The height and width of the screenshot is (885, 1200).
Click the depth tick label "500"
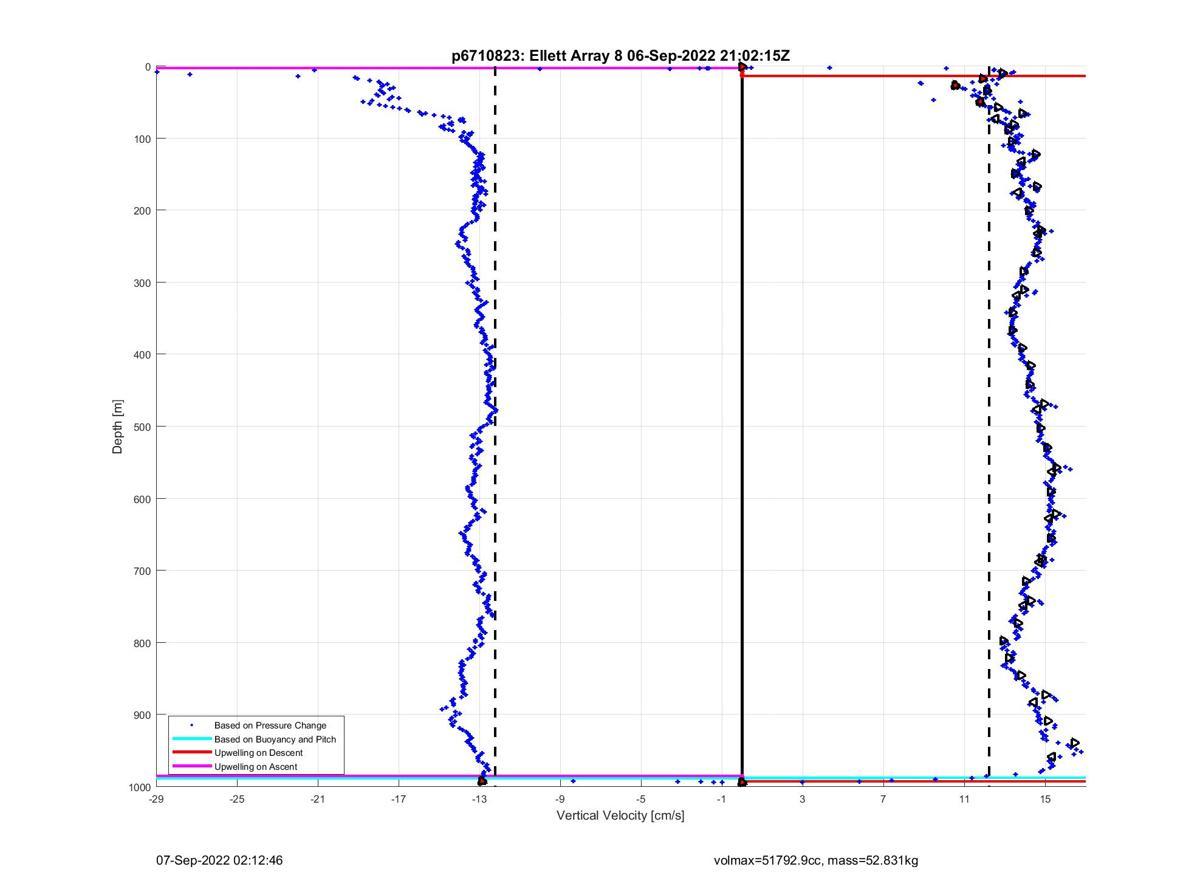coord(142,427)
